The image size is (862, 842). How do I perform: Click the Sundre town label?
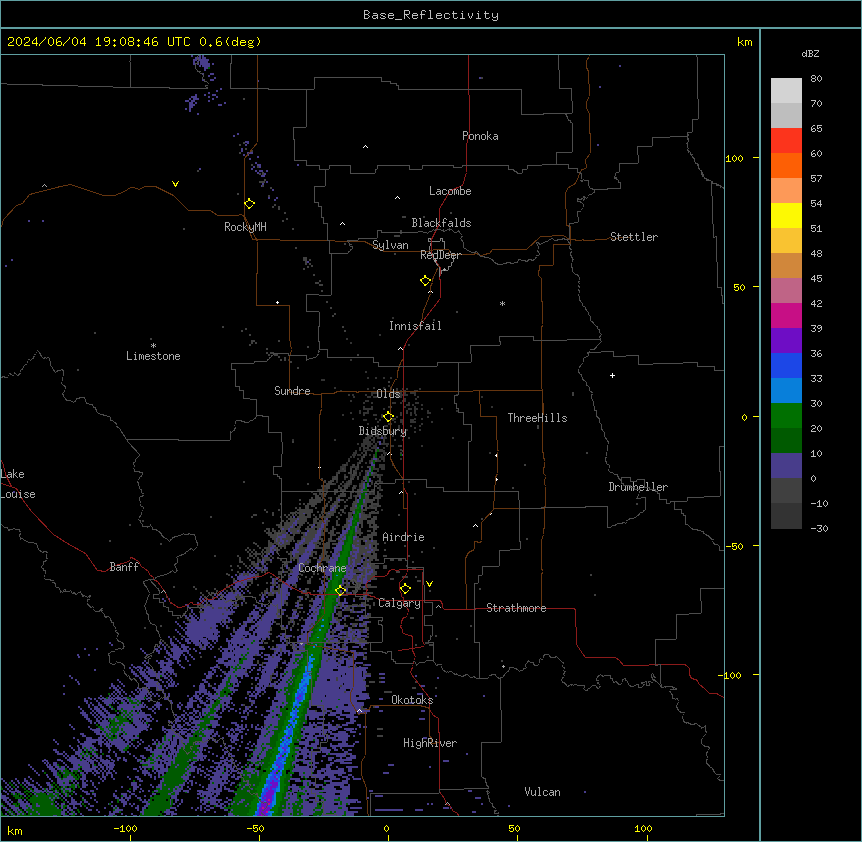[x=292, y=391]
